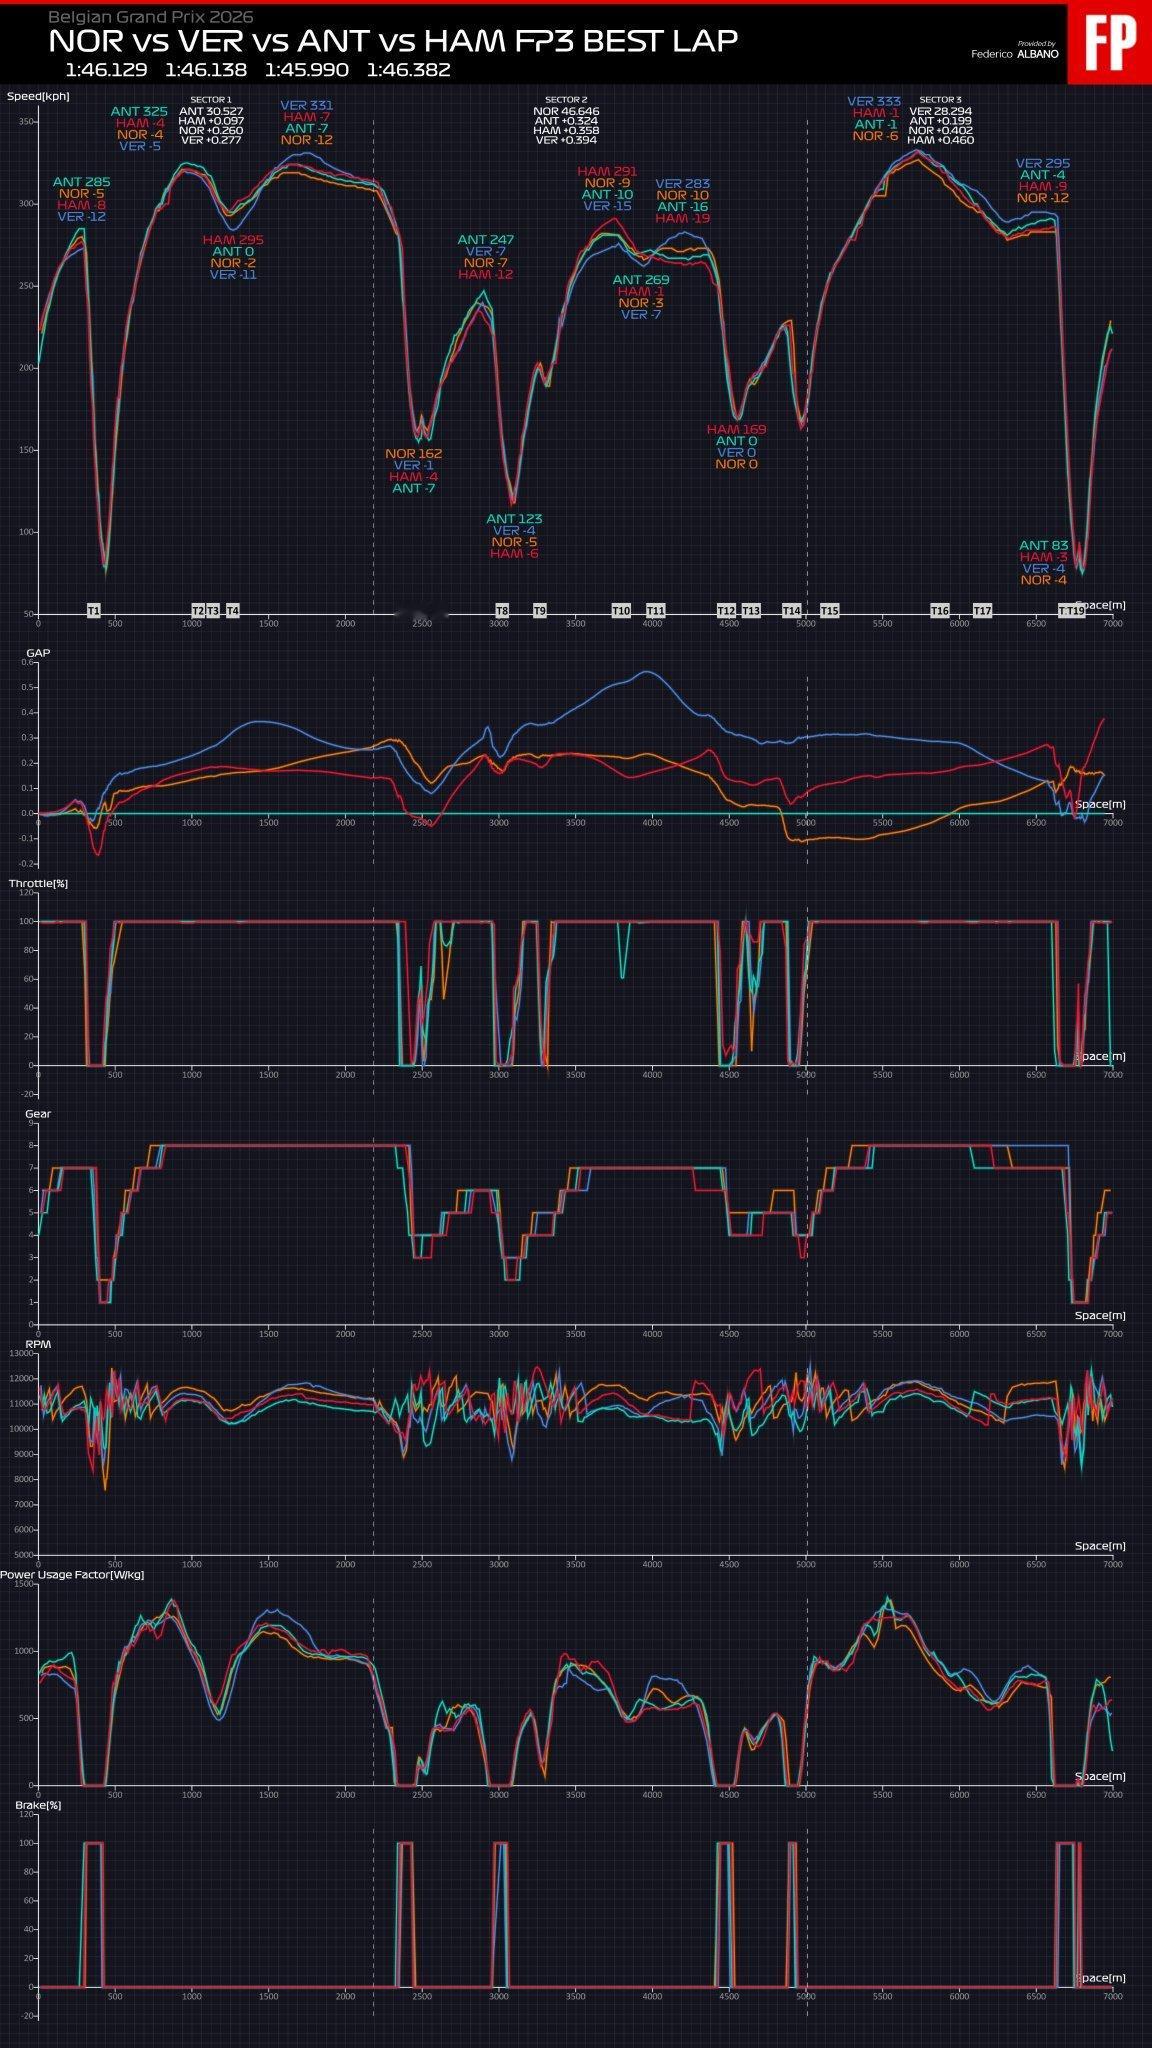Click the 'ANT 325' speed annotation
Screen dimensions: 1152x2048
tap(140, 111)
